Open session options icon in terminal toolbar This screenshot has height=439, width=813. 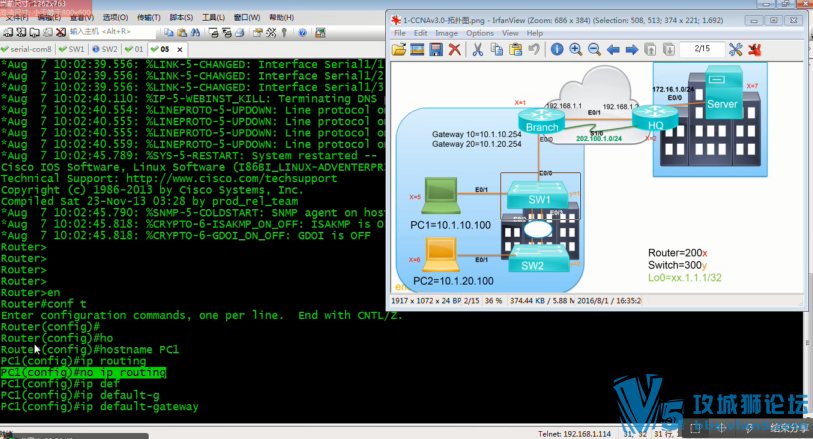(258, 33)
